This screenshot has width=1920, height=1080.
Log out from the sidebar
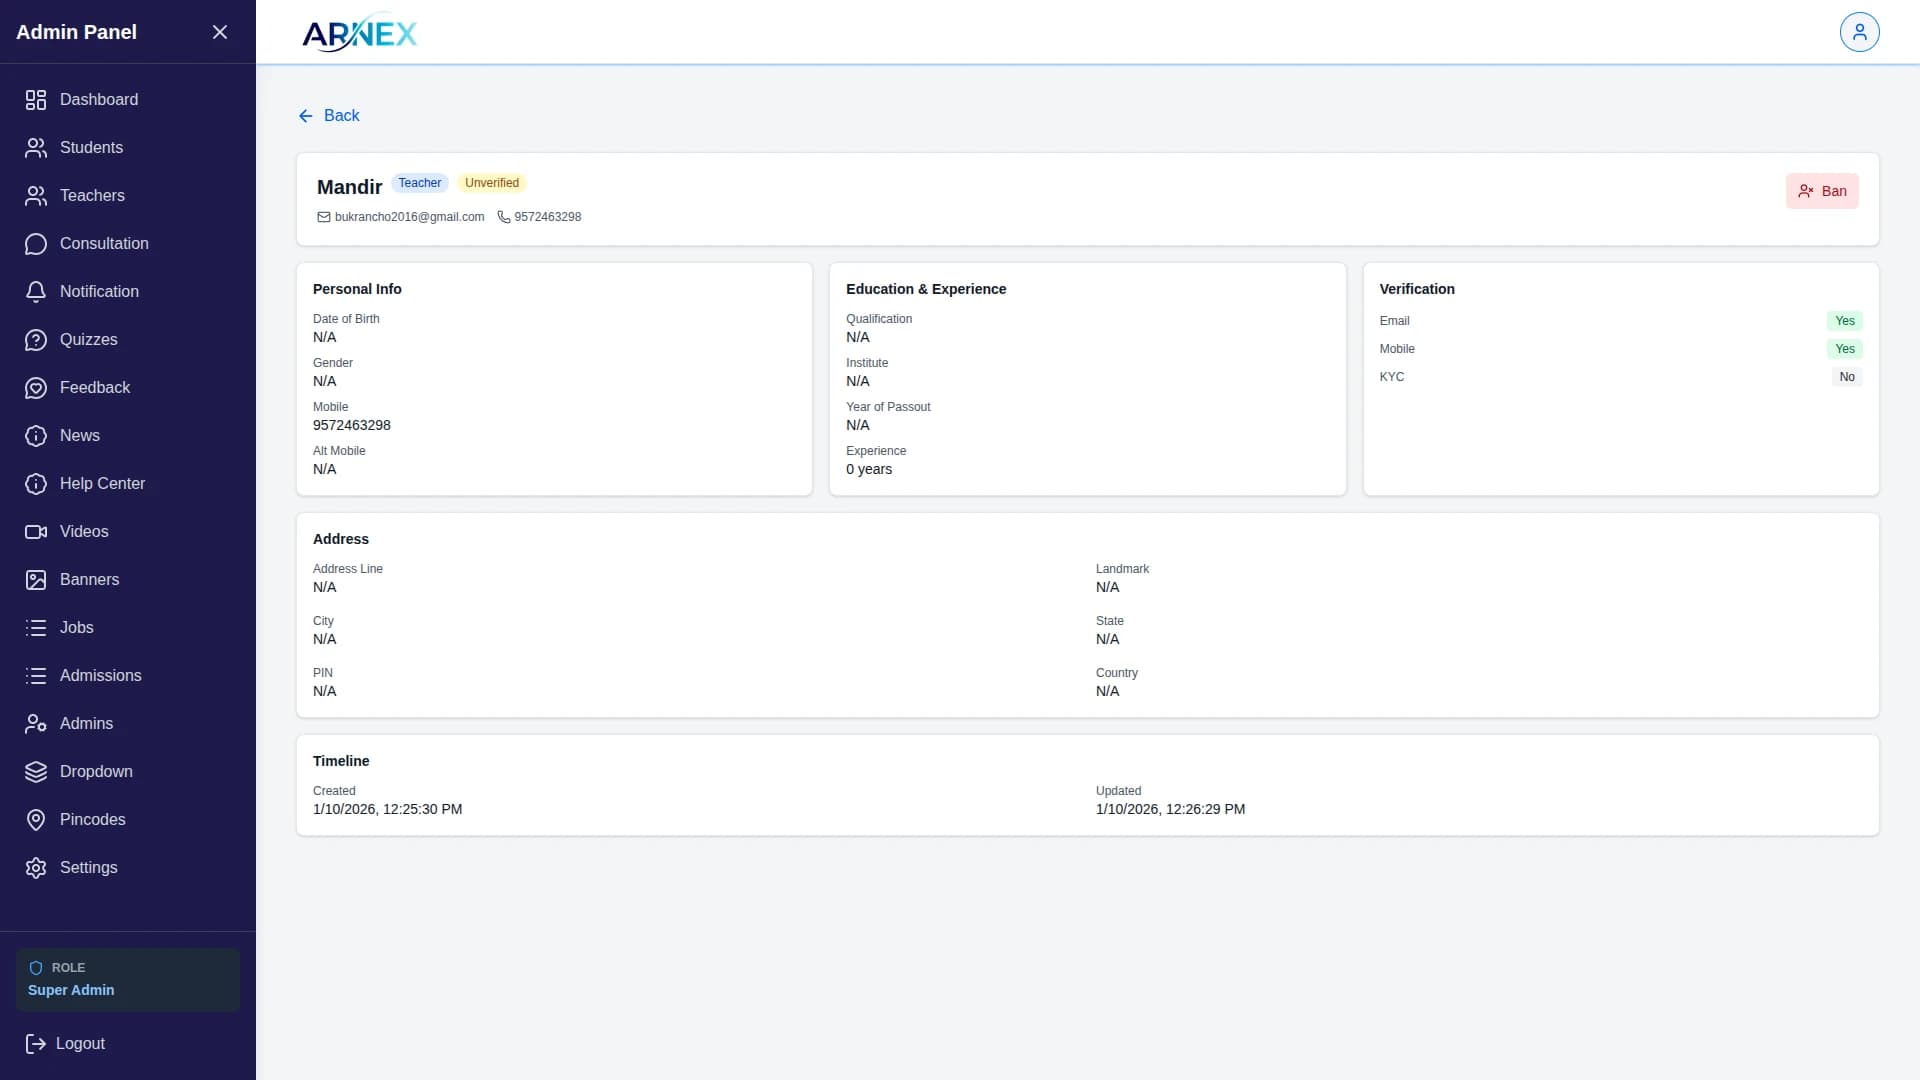[66, 1044]
